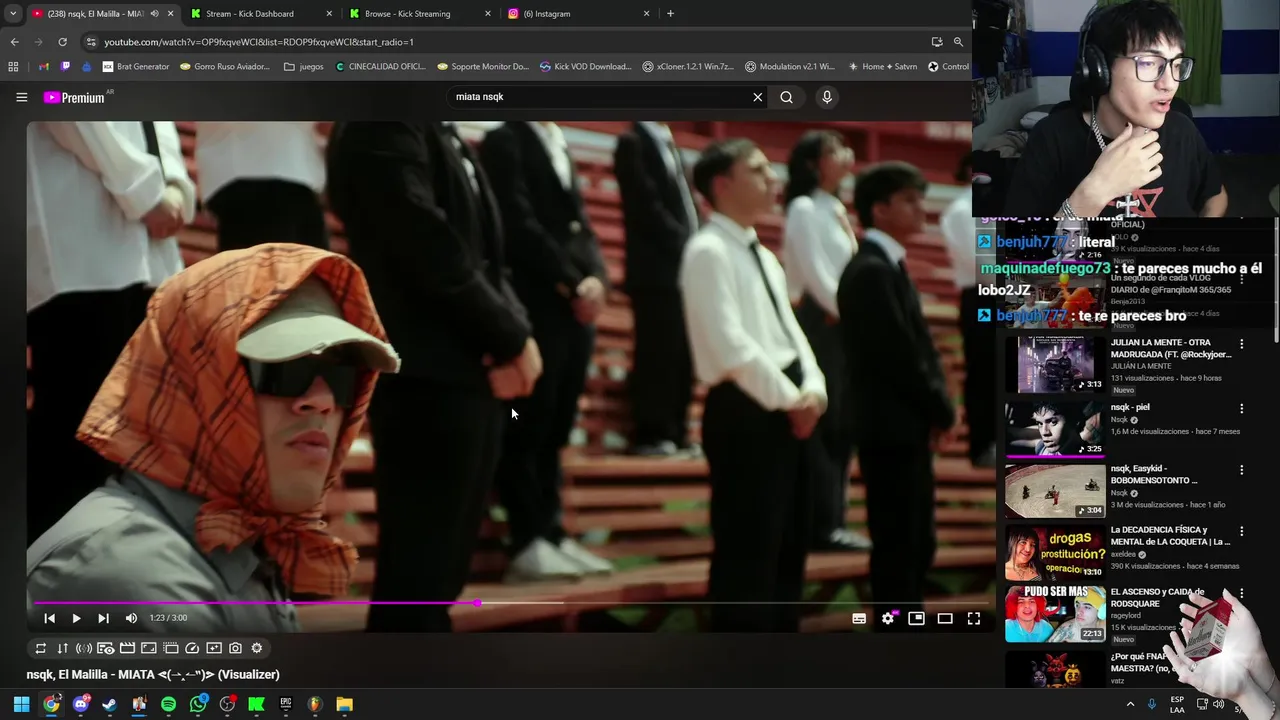
Task: Open more options for BOBOMENSOTONTO video
Action: (x=1241, y=470)
